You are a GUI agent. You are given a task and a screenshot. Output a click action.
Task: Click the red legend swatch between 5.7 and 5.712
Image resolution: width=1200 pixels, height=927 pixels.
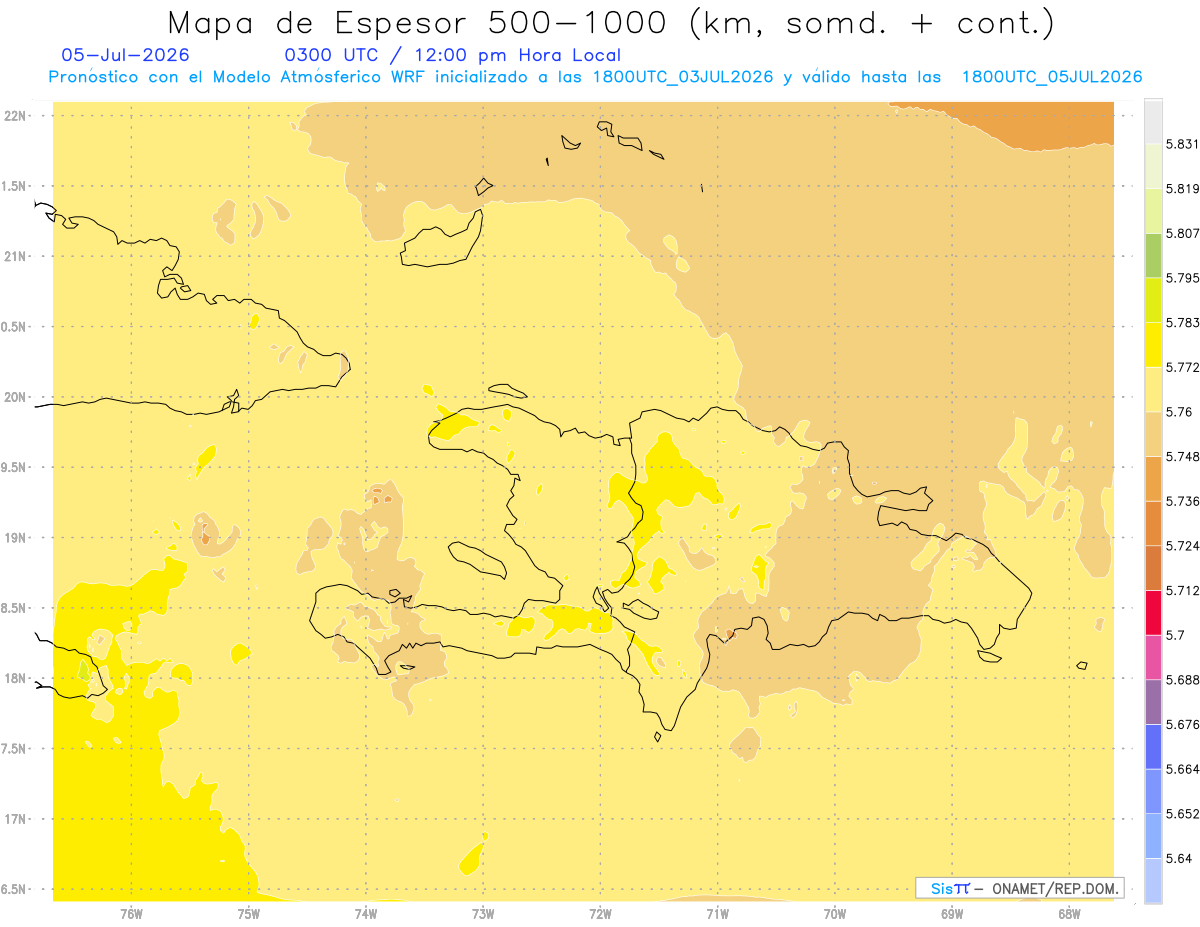1153,612
